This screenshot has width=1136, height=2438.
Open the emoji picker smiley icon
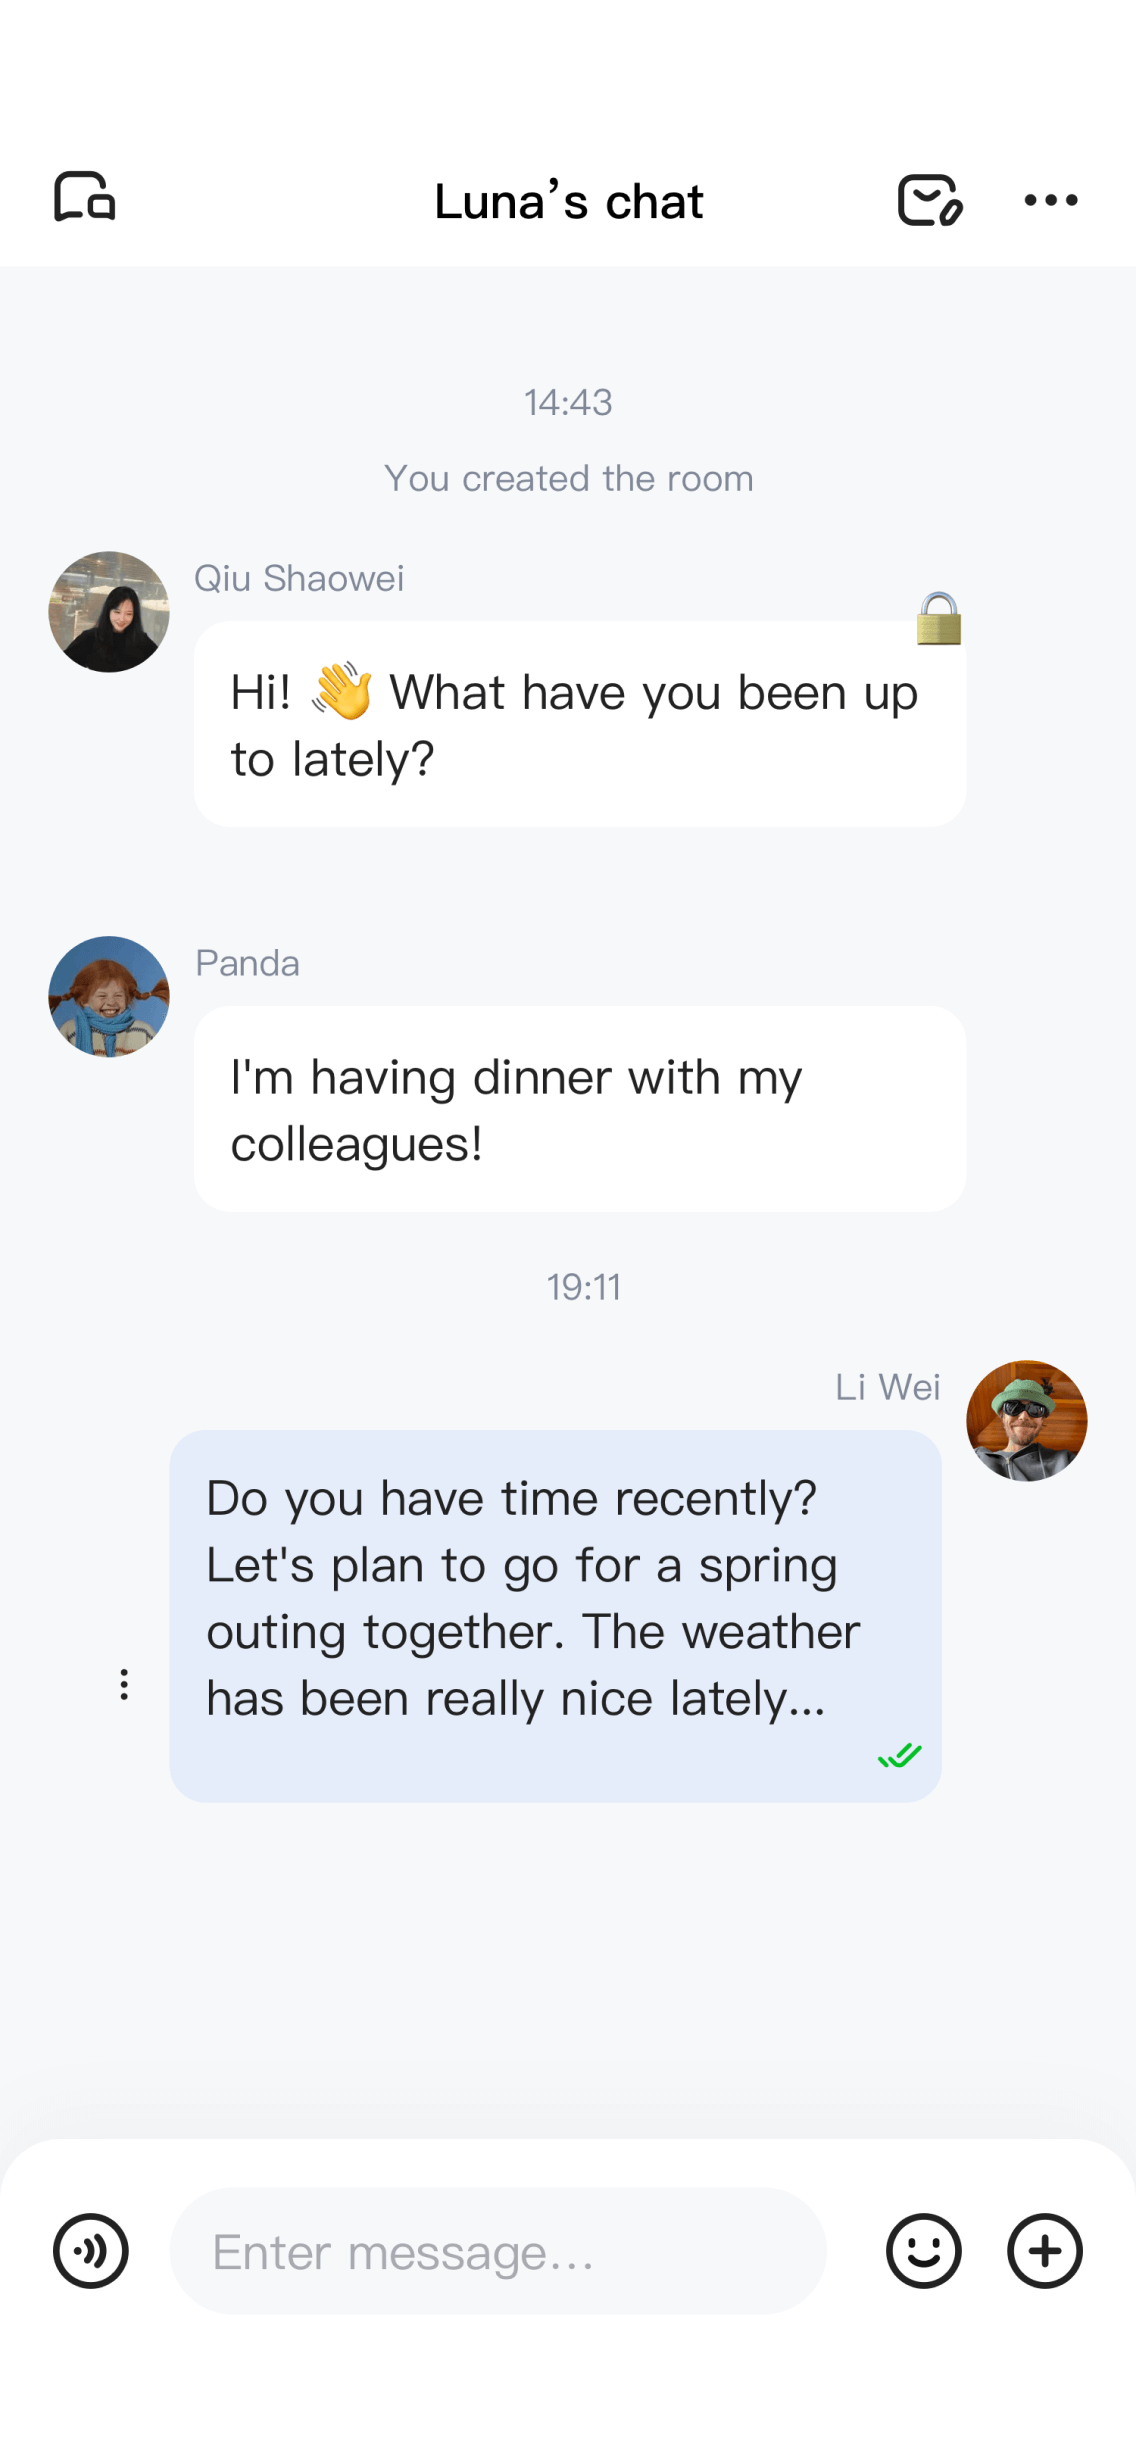(x=923, y=2251)
